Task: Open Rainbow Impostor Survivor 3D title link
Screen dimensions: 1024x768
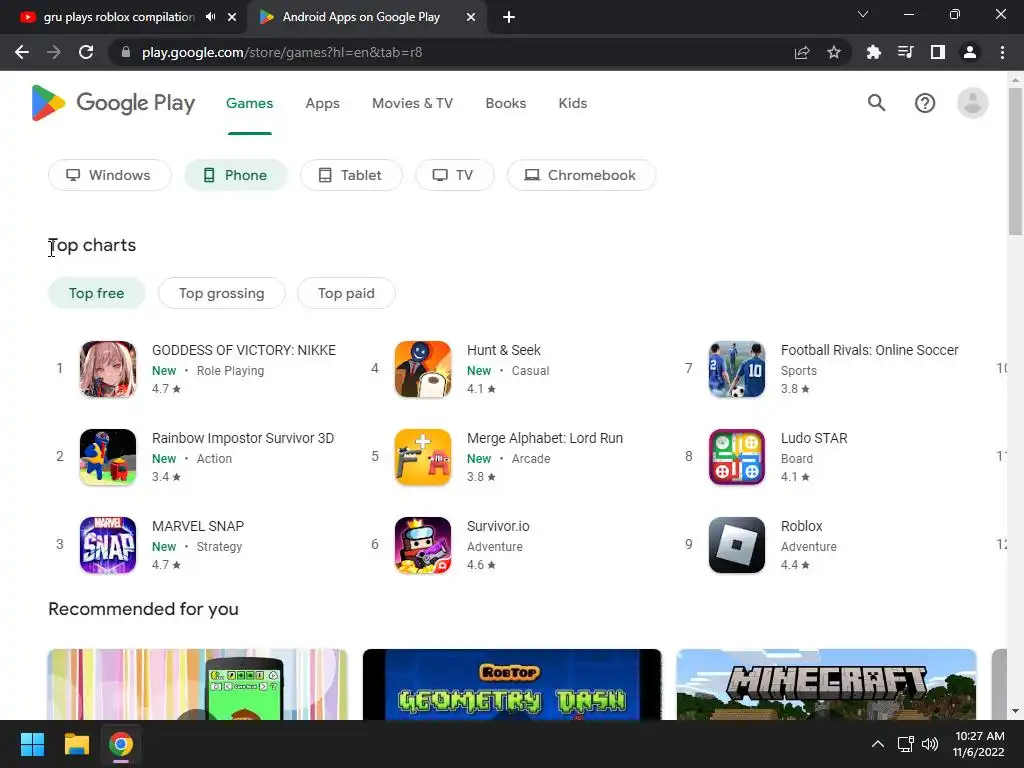Action: click(243, 438)
